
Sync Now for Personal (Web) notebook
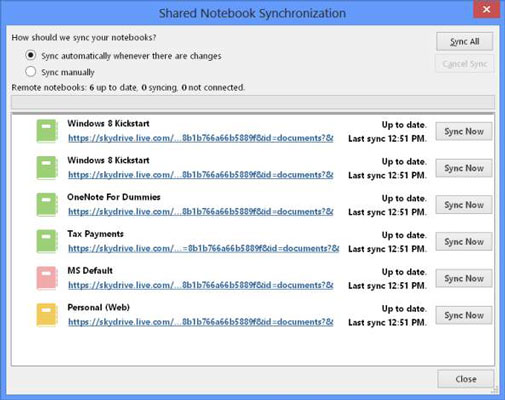[x=464, y=315]
